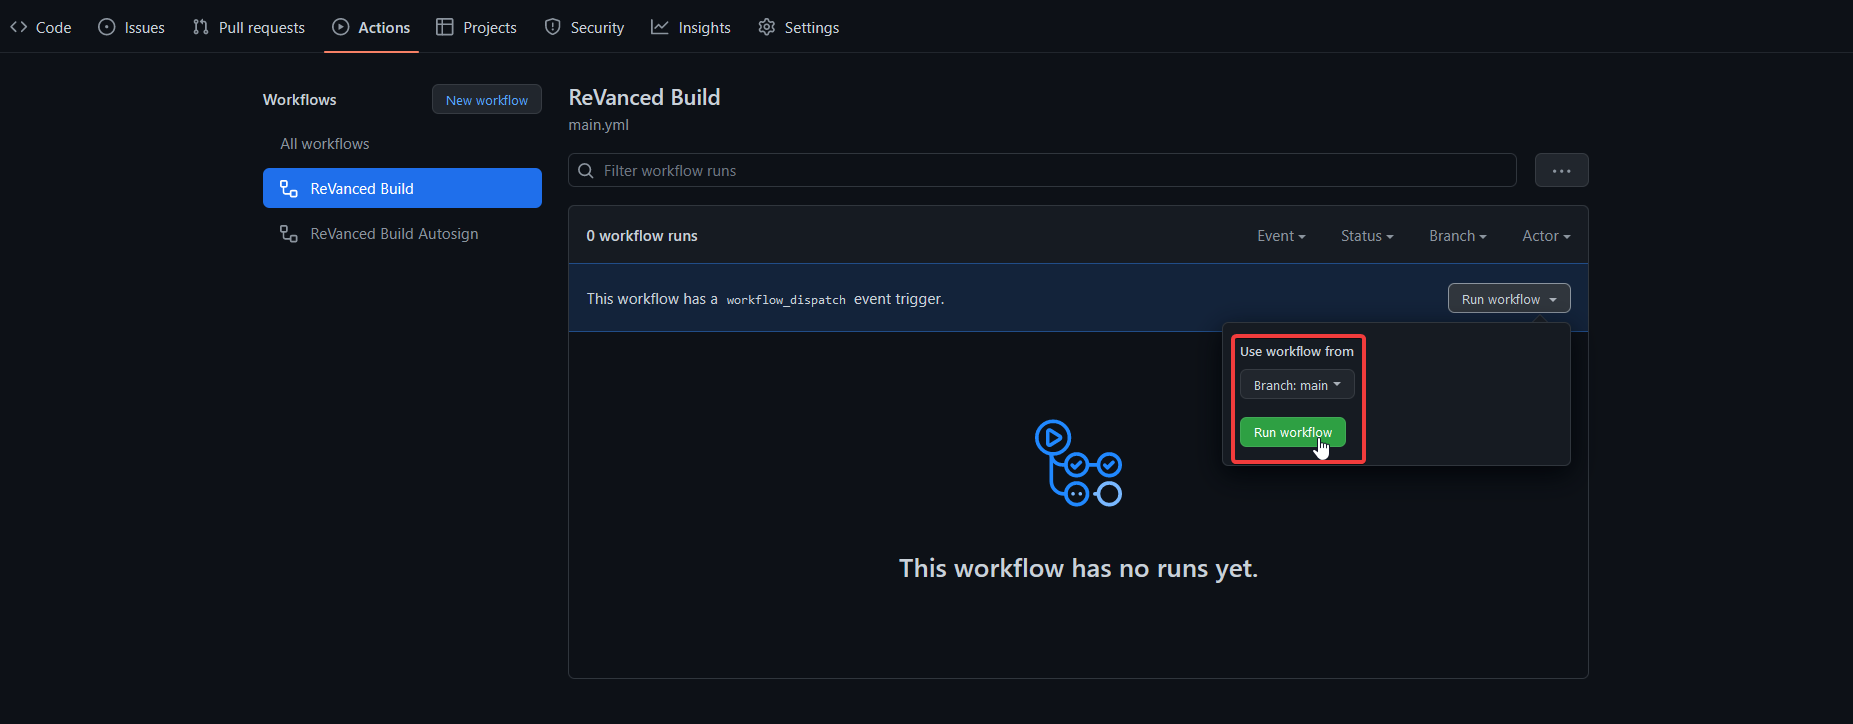Click the Projects table icon
Viewport: 1853px width, 724px height.
point(445,27)
